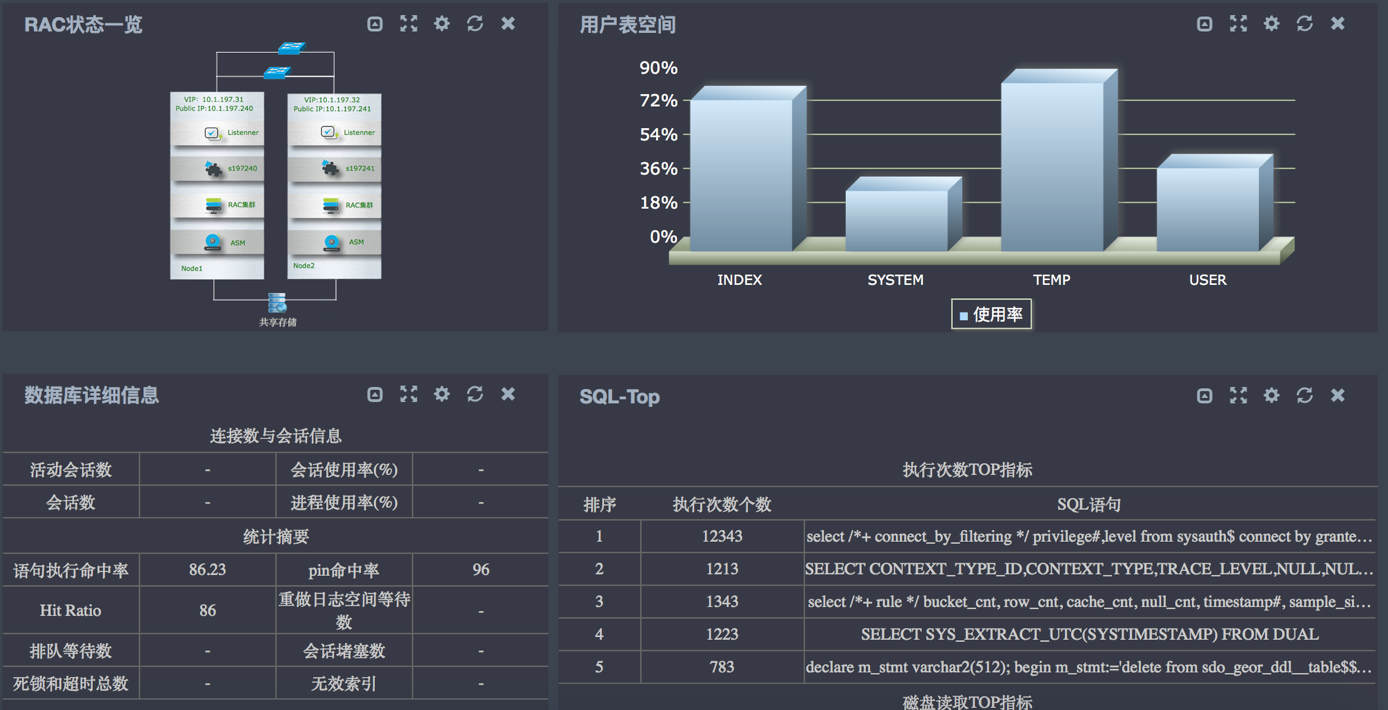
Task: Click the s197241 instance puzzle icon
Action: click(x=330, y=168)
